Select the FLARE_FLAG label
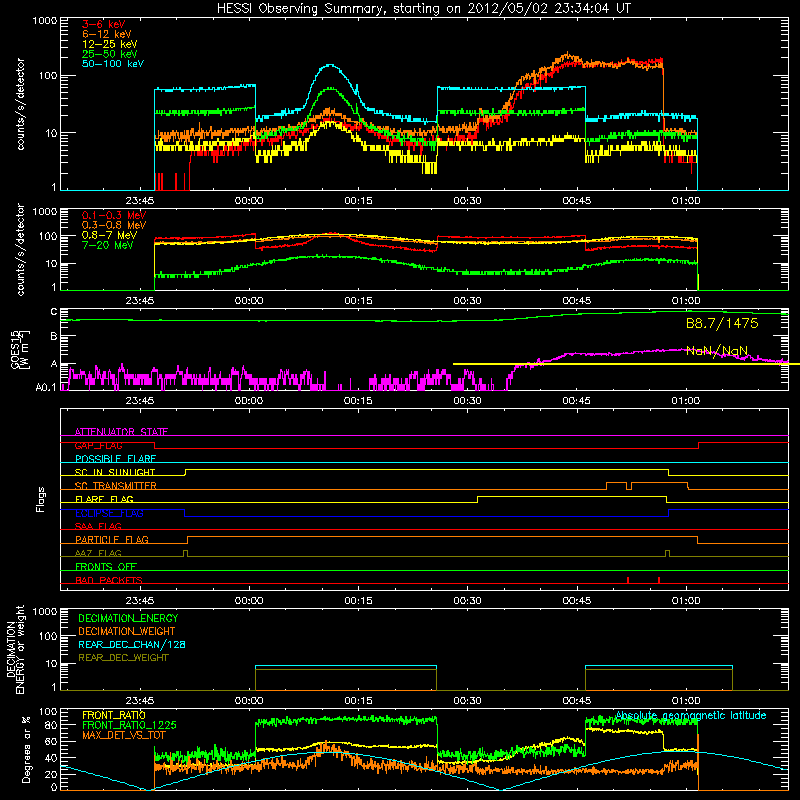The width and height of the screenshot is (800, 800). click(104, 499)
